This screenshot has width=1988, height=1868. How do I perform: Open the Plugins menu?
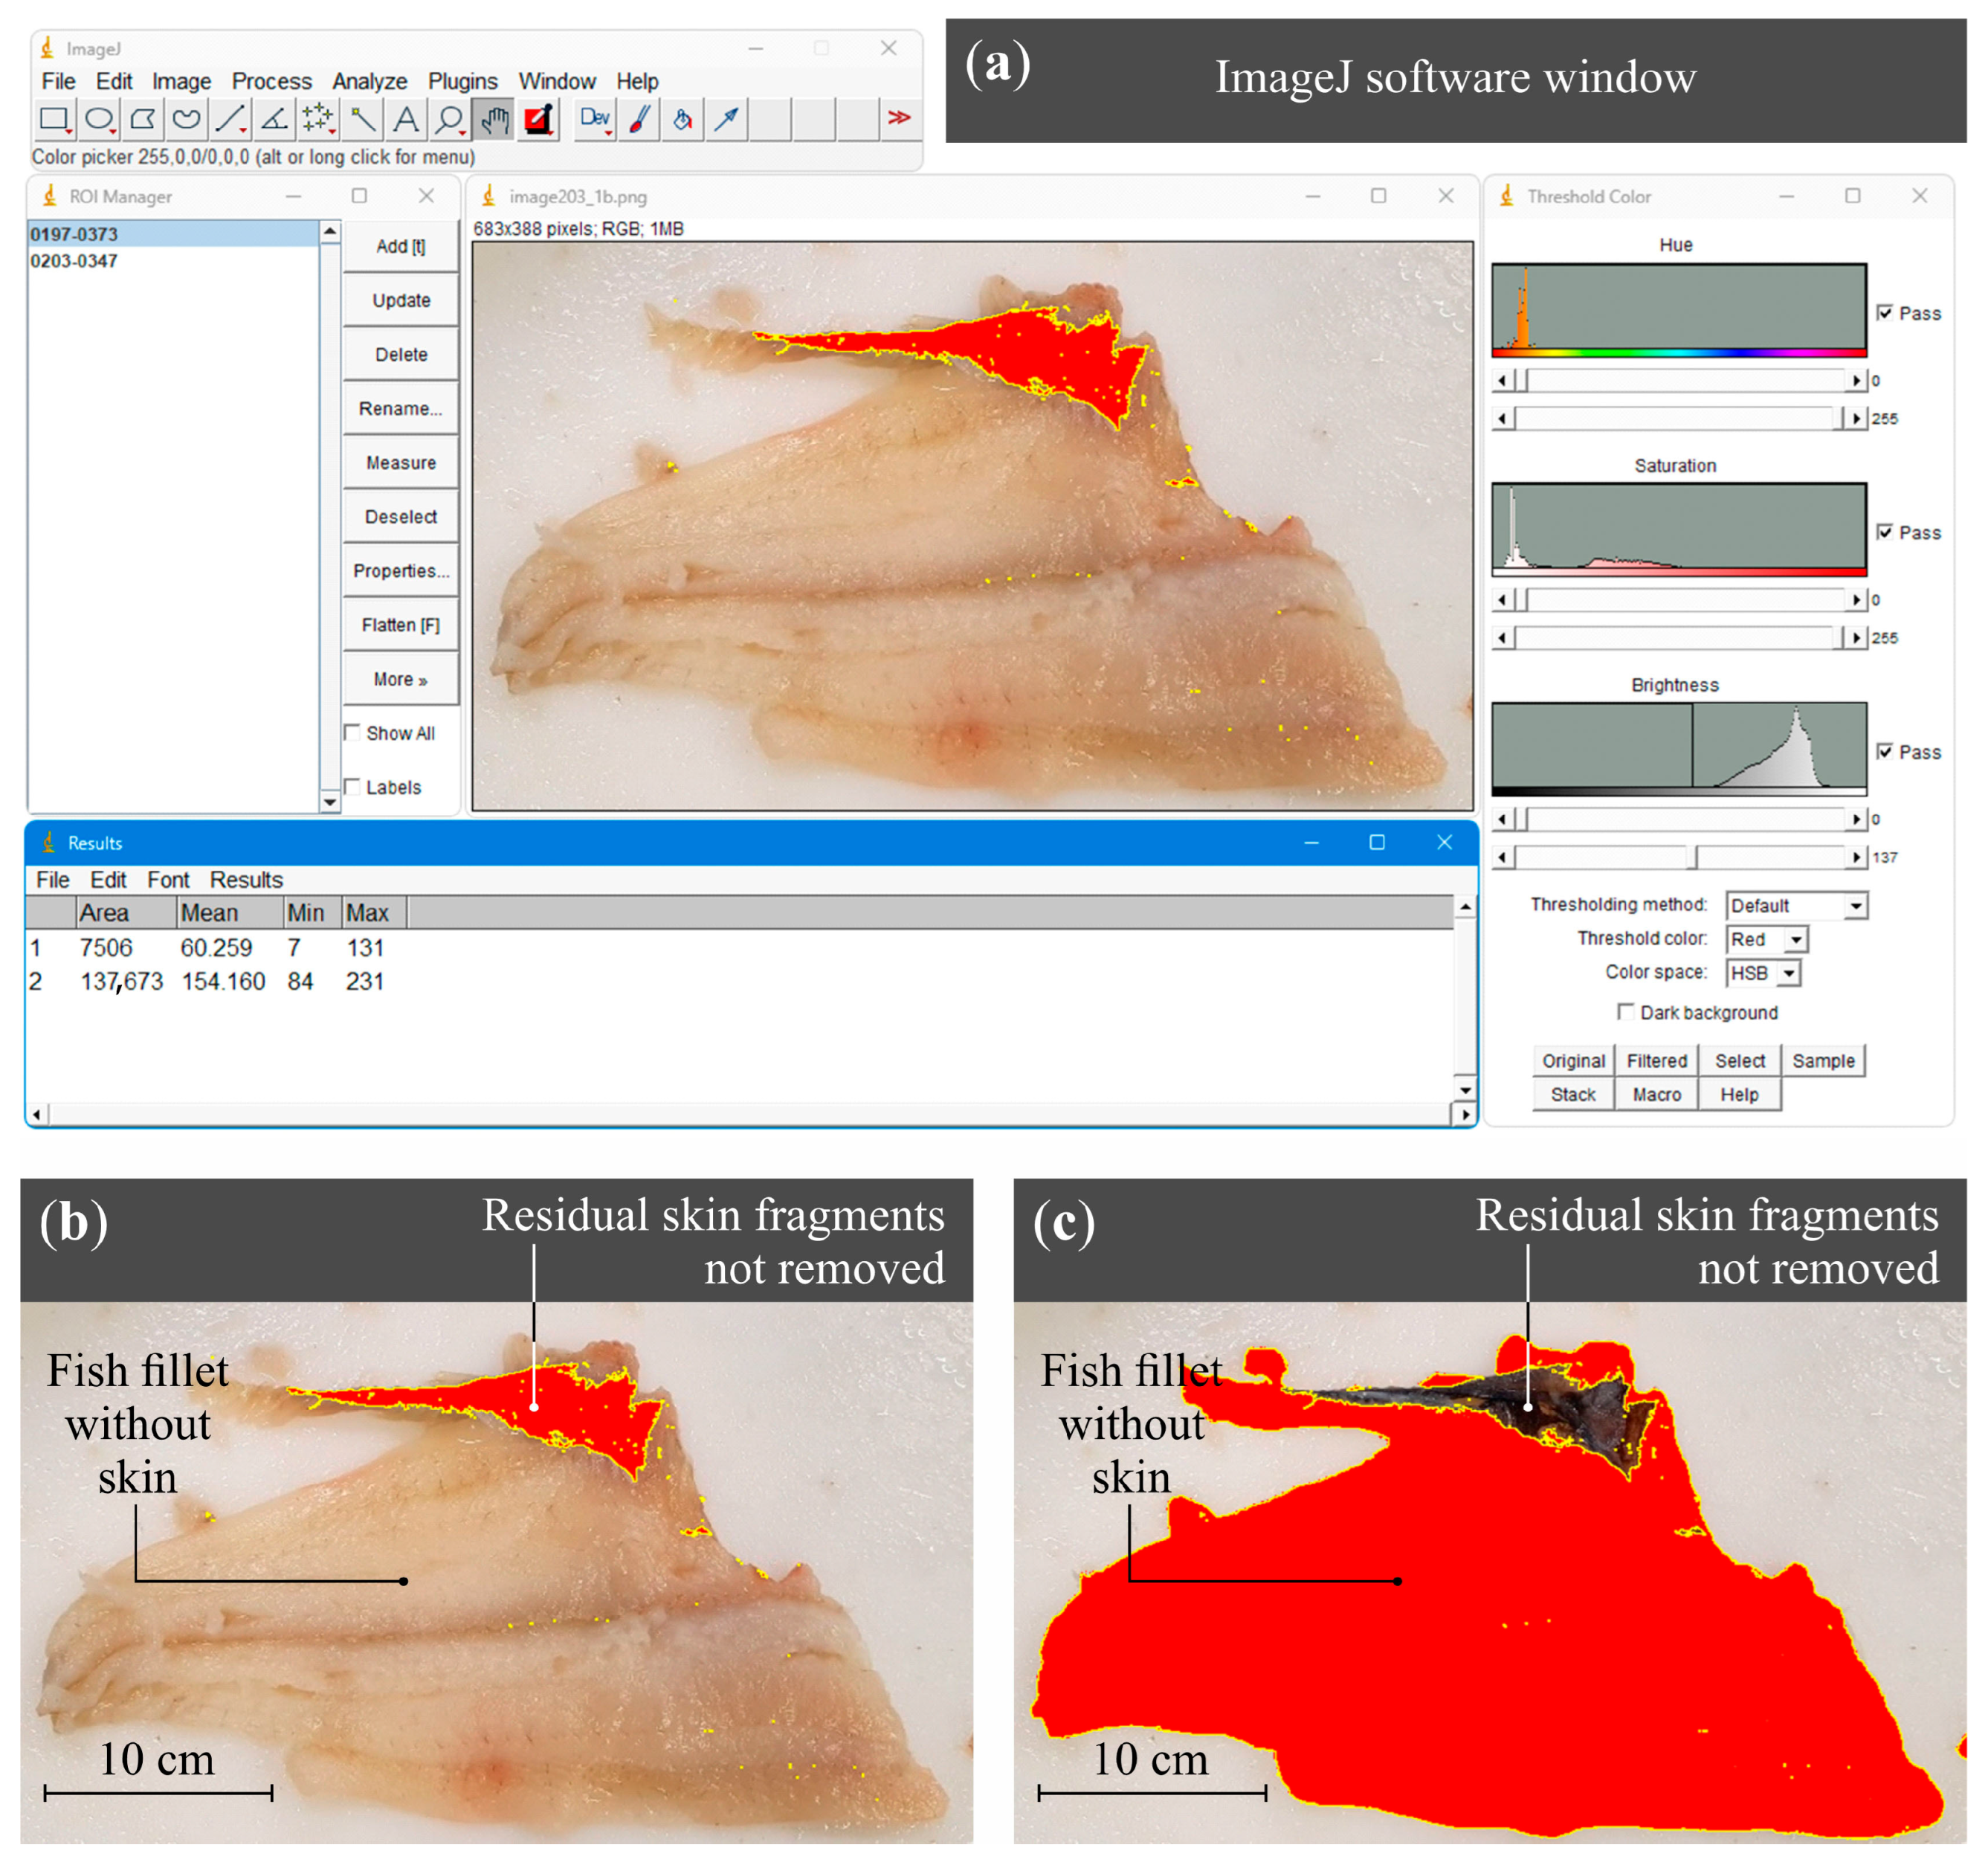[x=462, y=81]
